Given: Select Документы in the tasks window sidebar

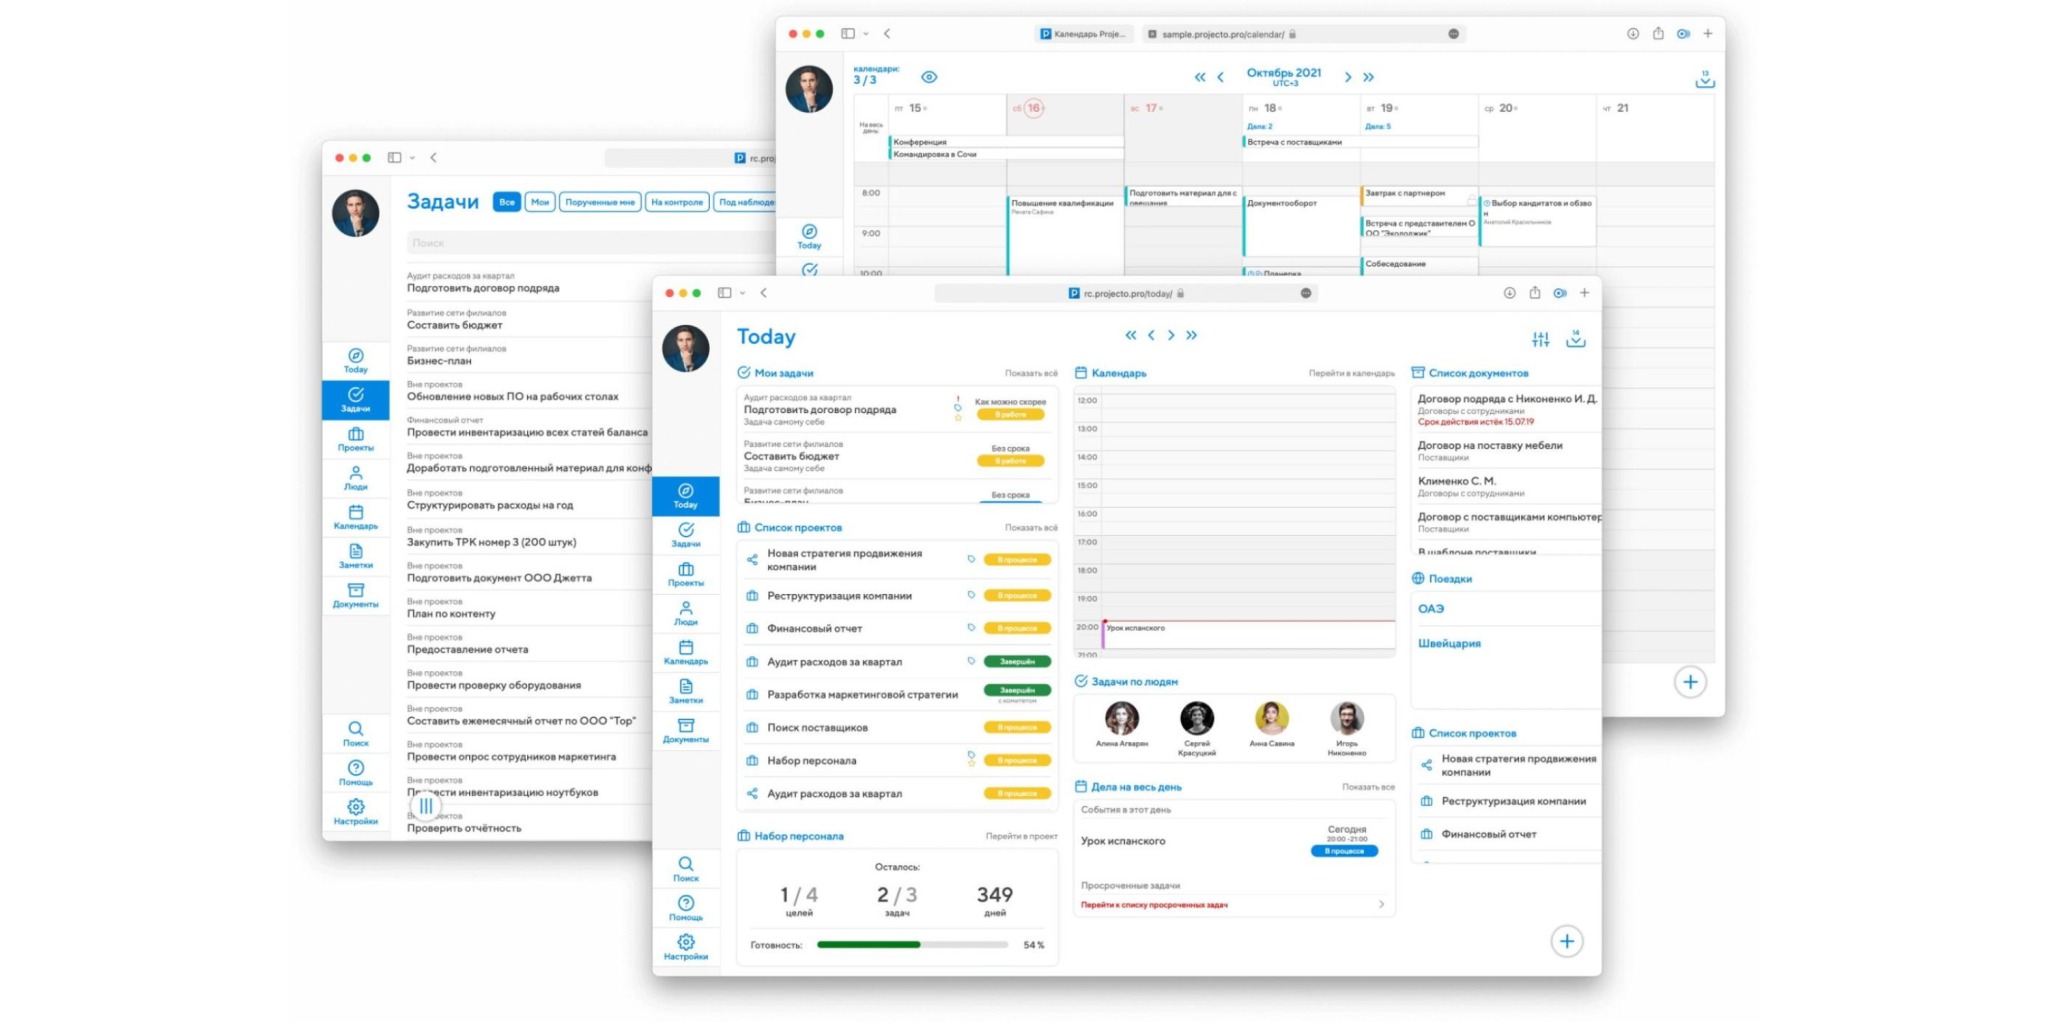Looking at the screenshot, I should [355, 595].
